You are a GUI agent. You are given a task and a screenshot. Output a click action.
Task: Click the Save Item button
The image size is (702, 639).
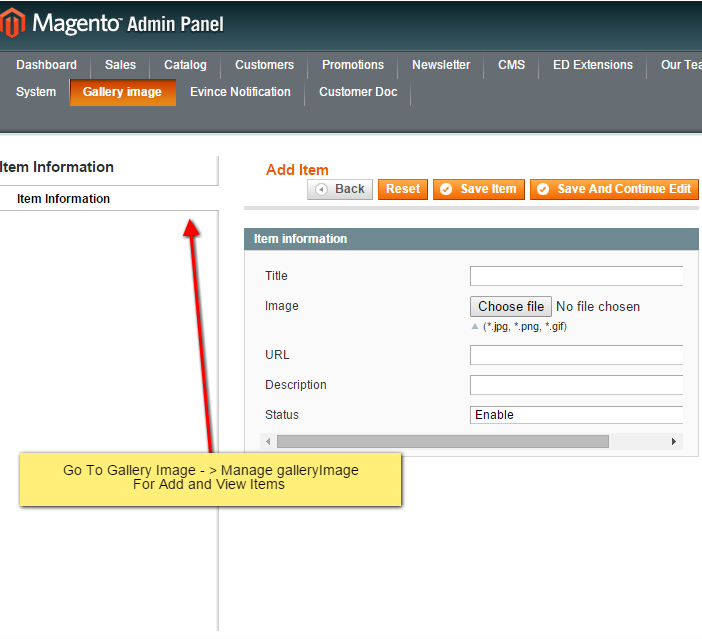pyautogui.click(x=479, y=189)
